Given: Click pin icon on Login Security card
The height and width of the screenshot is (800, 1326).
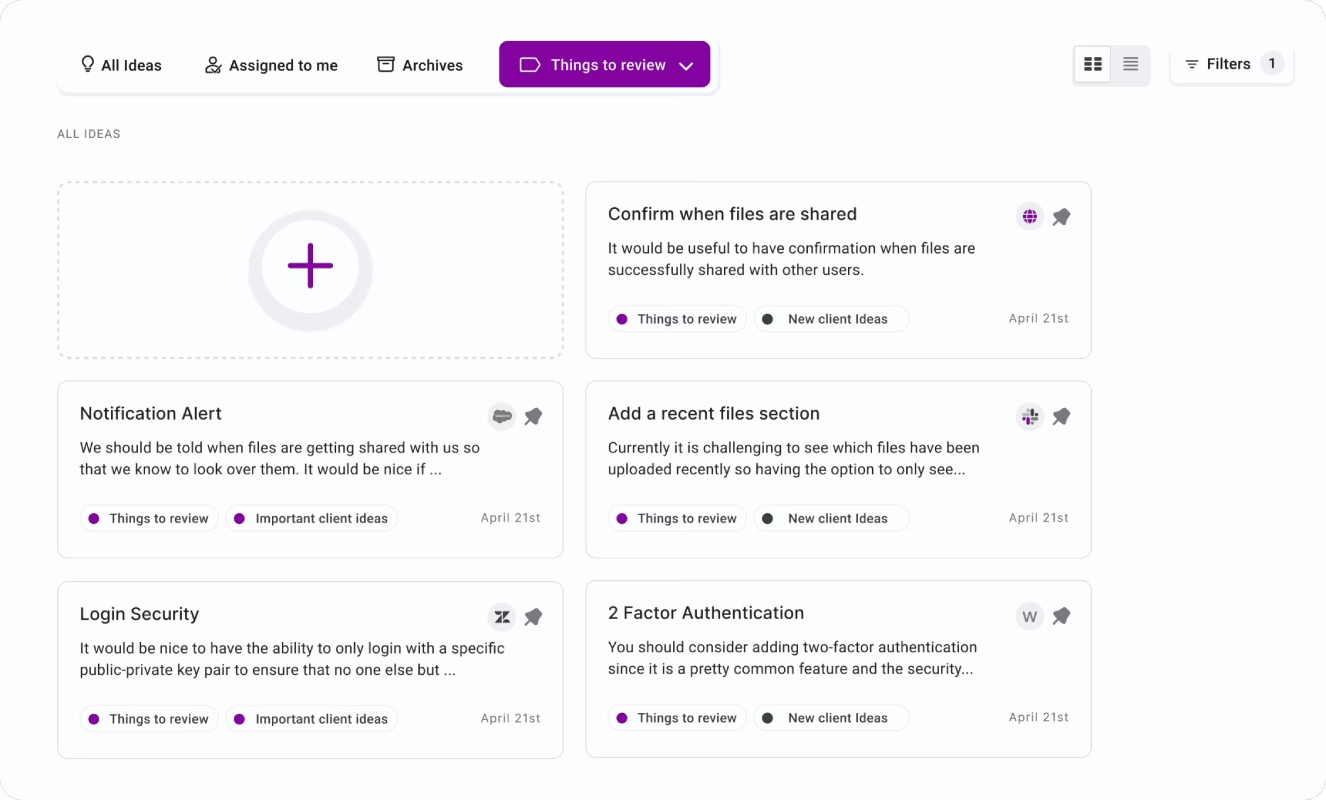Looking at the screenshot, I should (x=533, y=617).
